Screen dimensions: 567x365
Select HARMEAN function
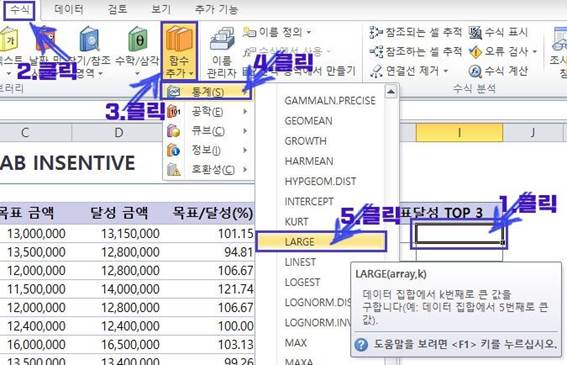(x=309, y=161)
